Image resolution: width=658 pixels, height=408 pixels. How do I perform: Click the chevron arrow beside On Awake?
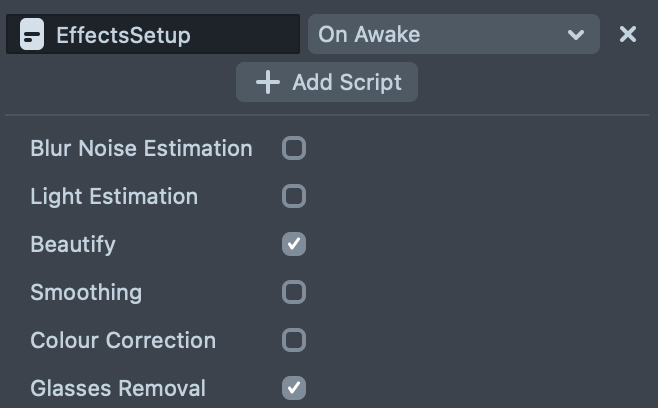(x=576, y=35)
